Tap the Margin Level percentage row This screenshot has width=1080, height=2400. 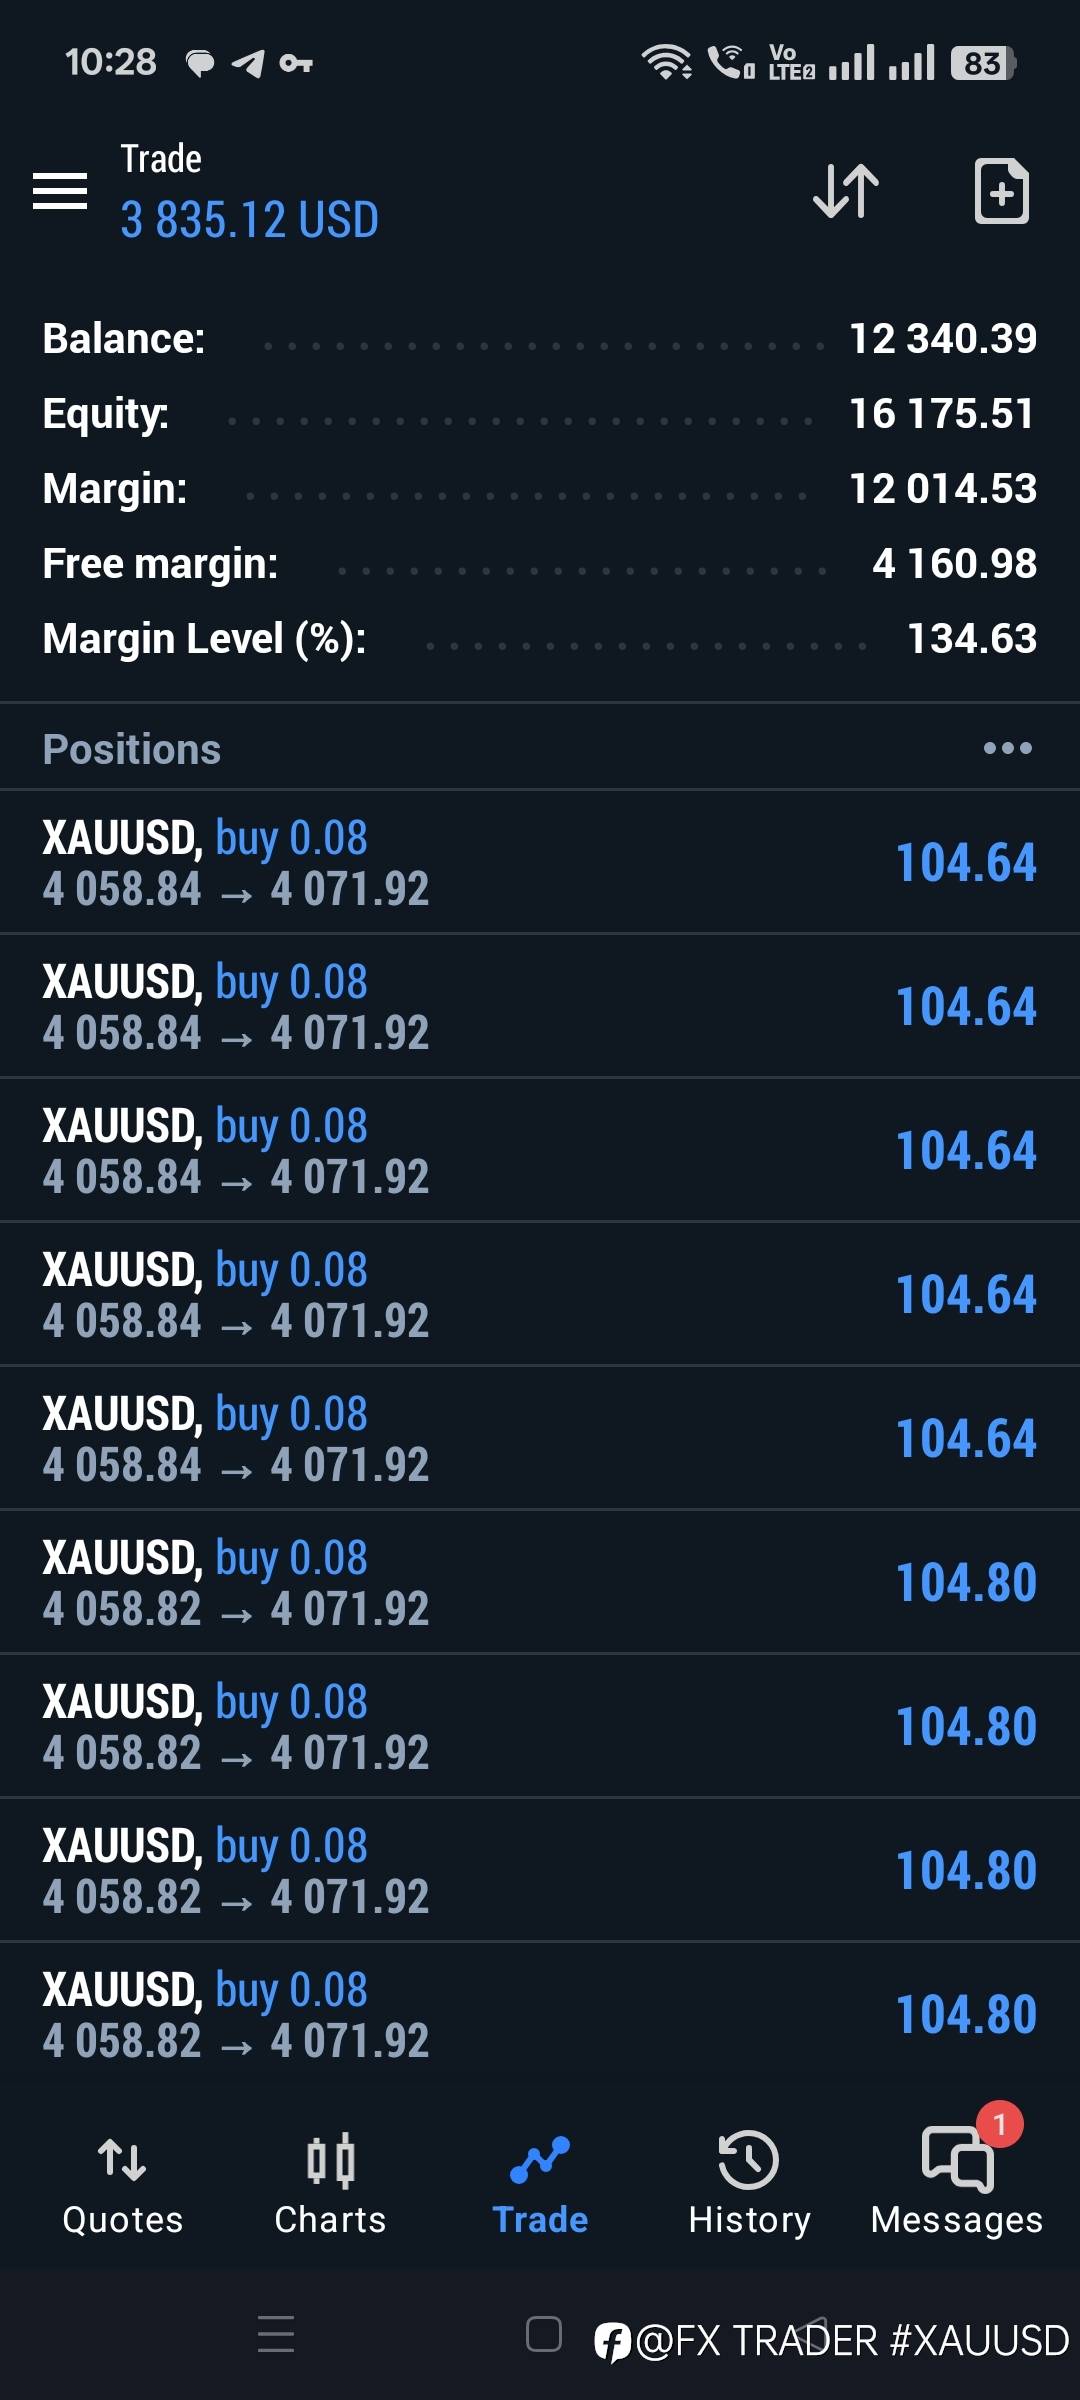[540, 639]
